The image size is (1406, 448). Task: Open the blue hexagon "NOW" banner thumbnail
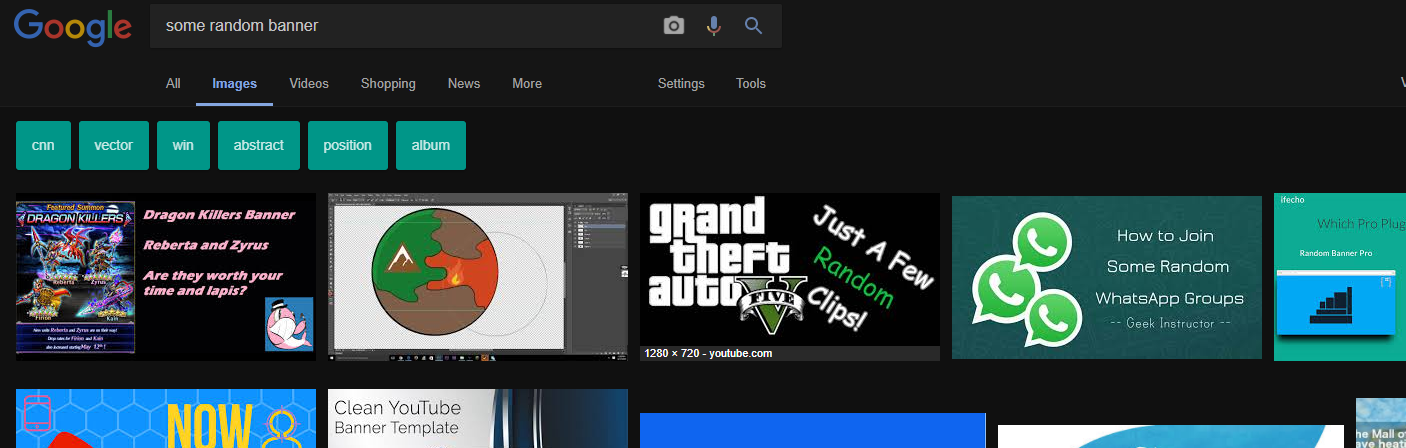pyautogui.click(x=166, y=419)
